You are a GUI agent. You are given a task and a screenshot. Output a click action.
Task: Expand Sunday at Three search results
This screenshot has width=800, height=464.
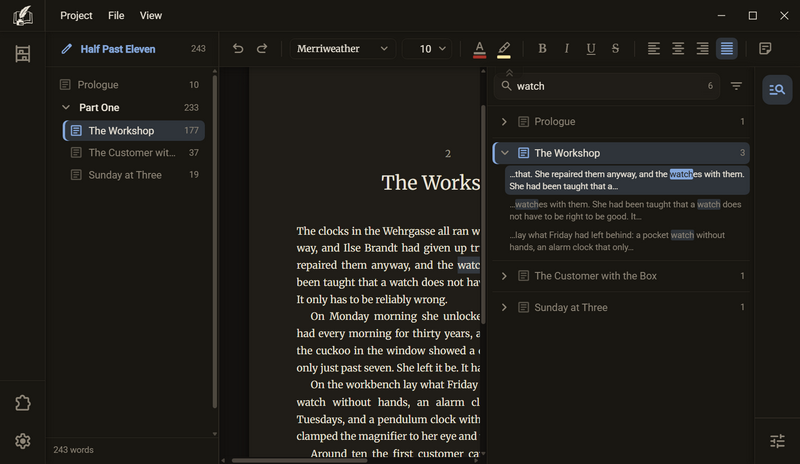(x=504, y=307)
